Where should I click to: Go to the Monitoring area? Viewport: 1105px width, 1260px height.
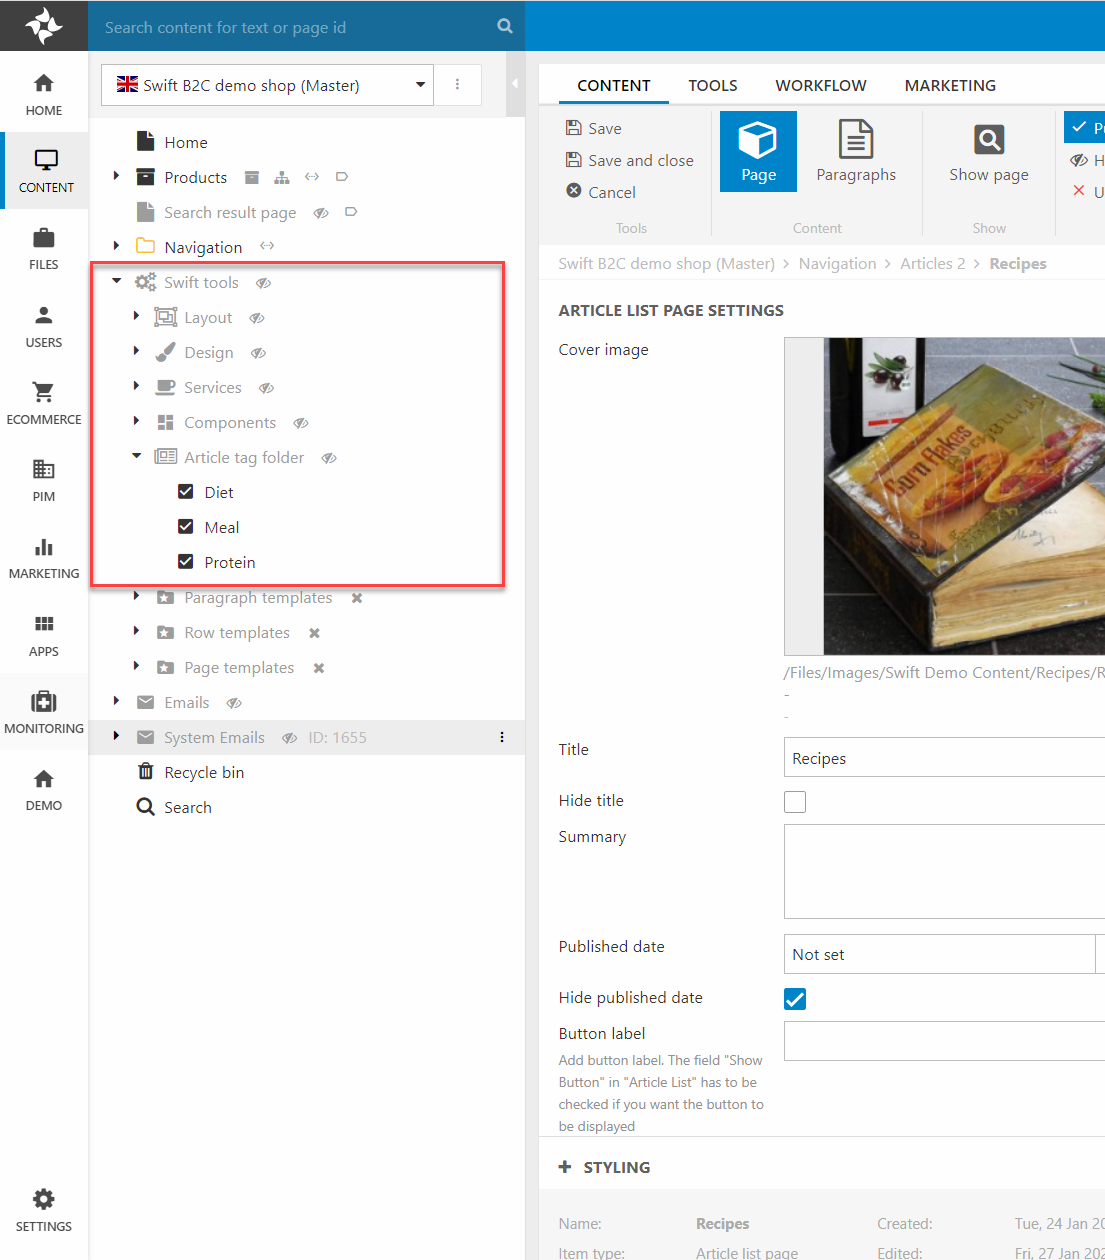coord(43,712)
